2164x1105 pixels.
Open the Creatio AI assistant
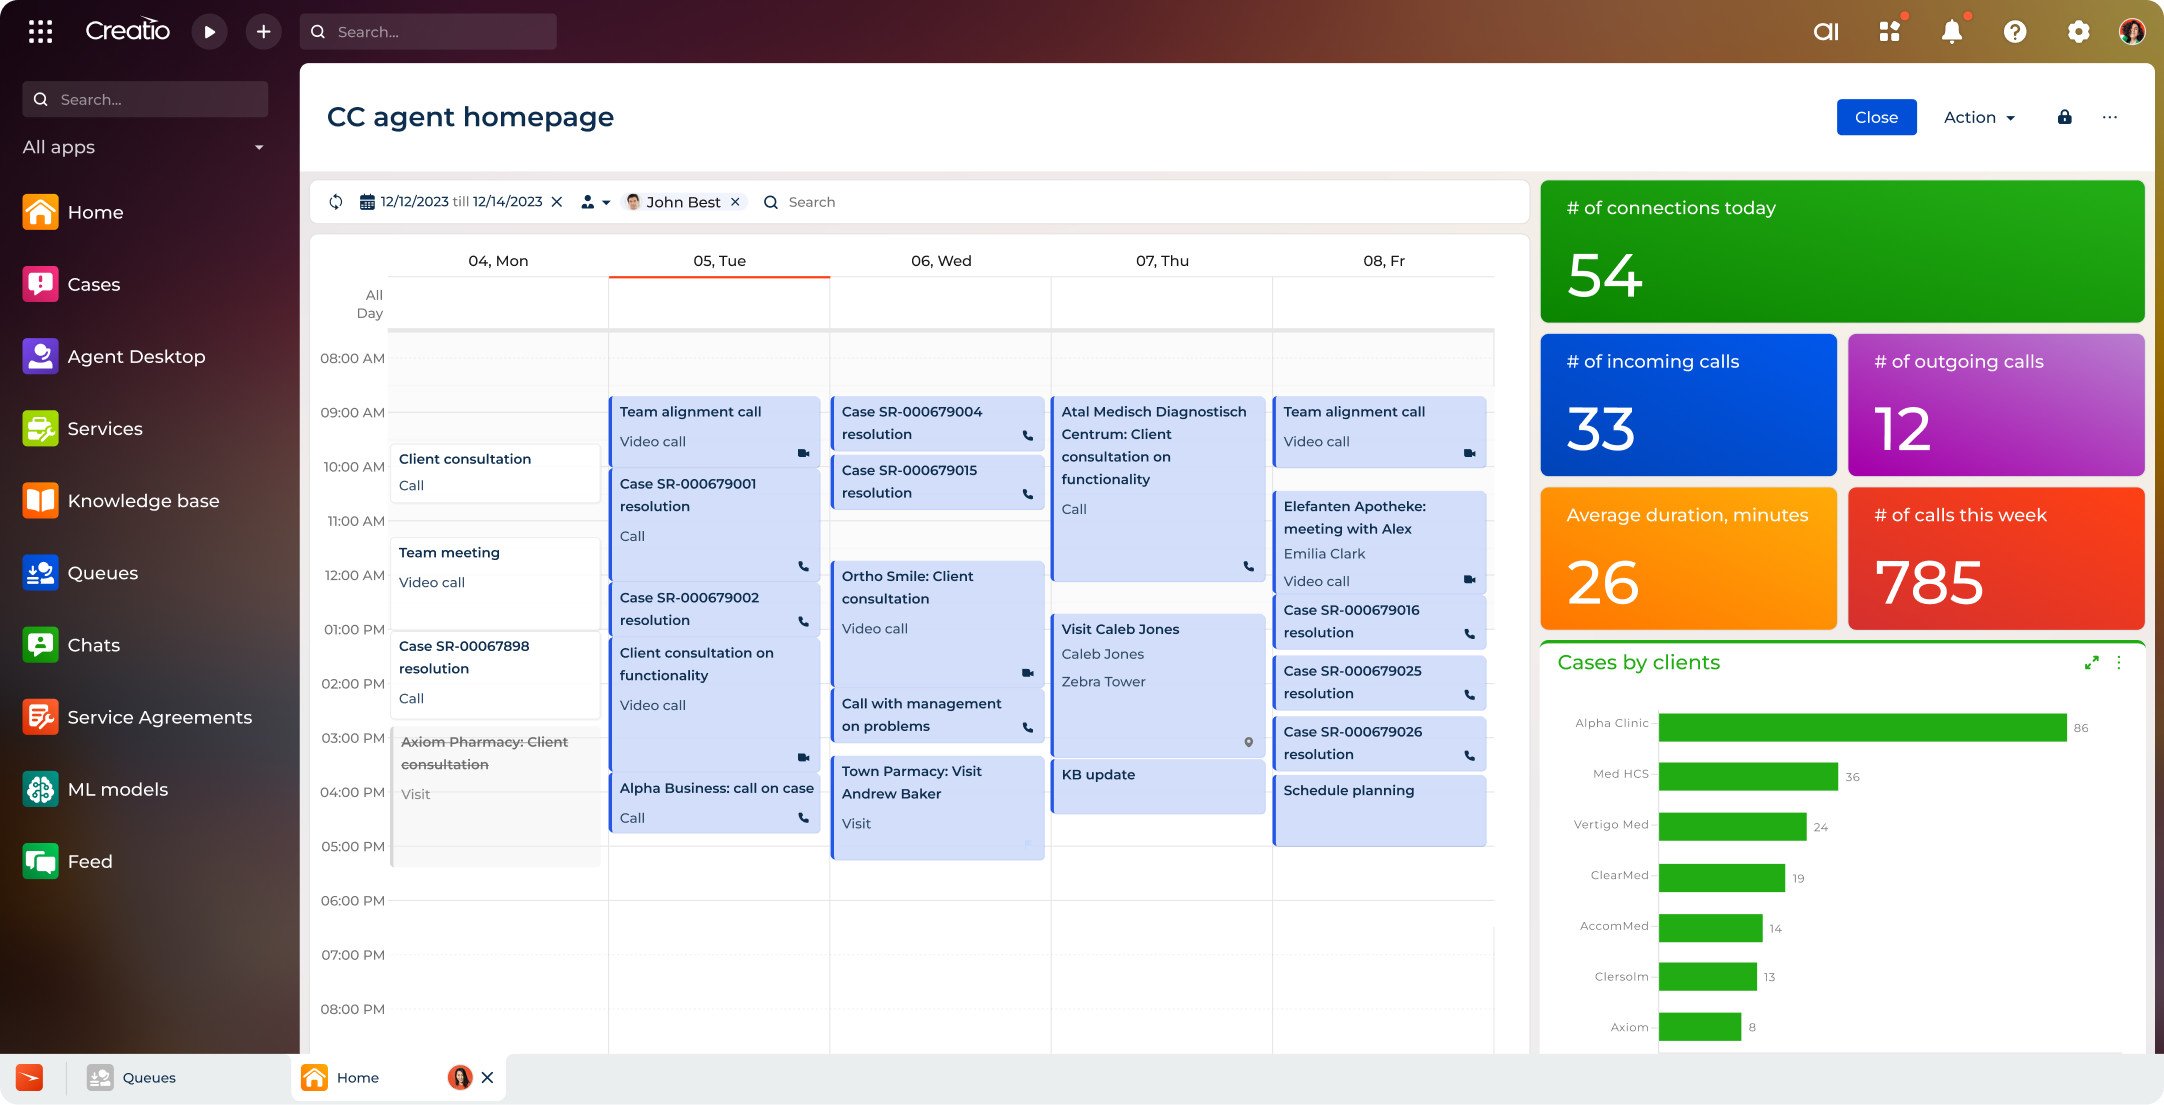coord(1826,31)
